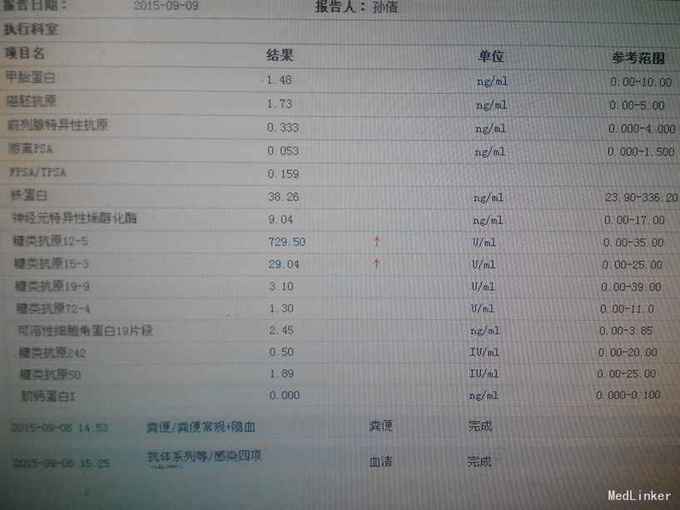The height and width of the screenshot is (510, 680).
Task: Select the report date 2015-09-09
Action: pyautogui.click(x=166, y=5)
